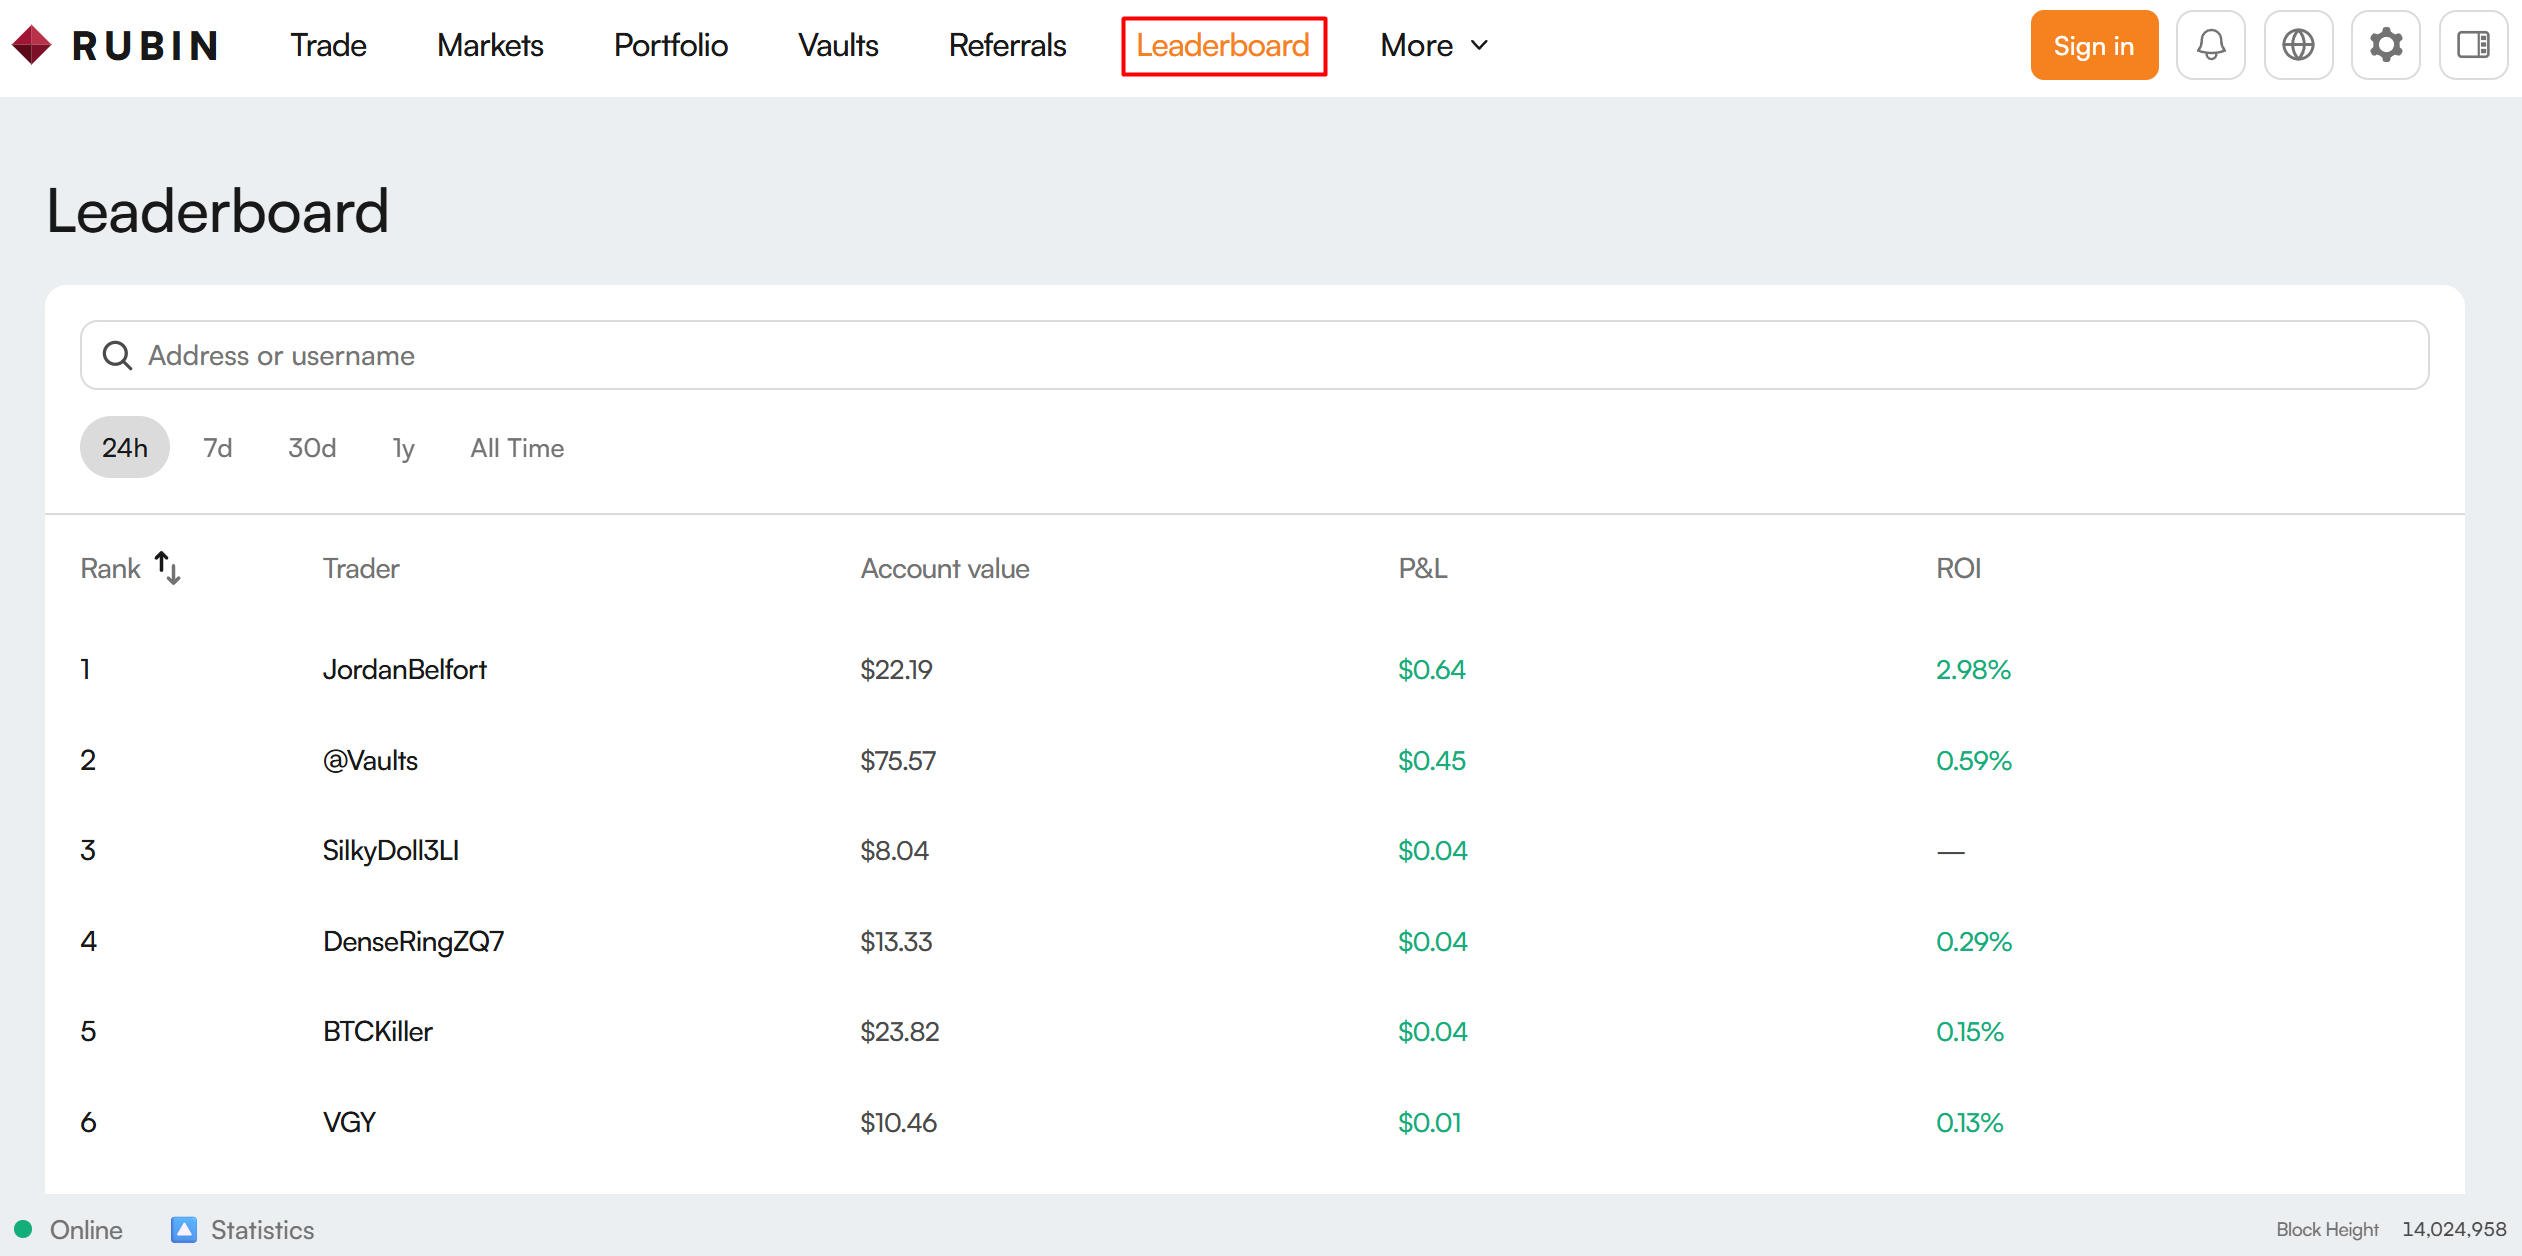Open trader VGY

click(349, 1122)
